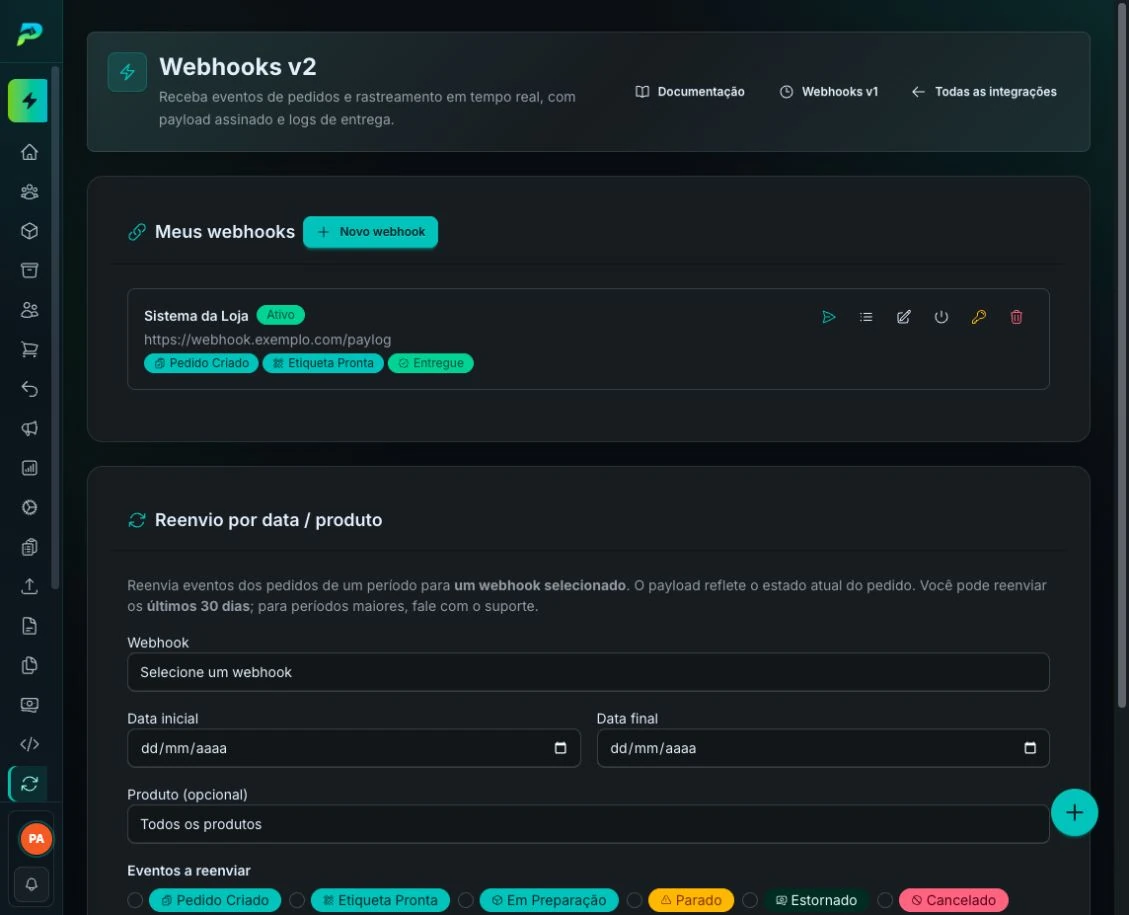The image size is (1129, 915).
Task: Open the monitor screen sidebar icon
Action: pos(30,705)
